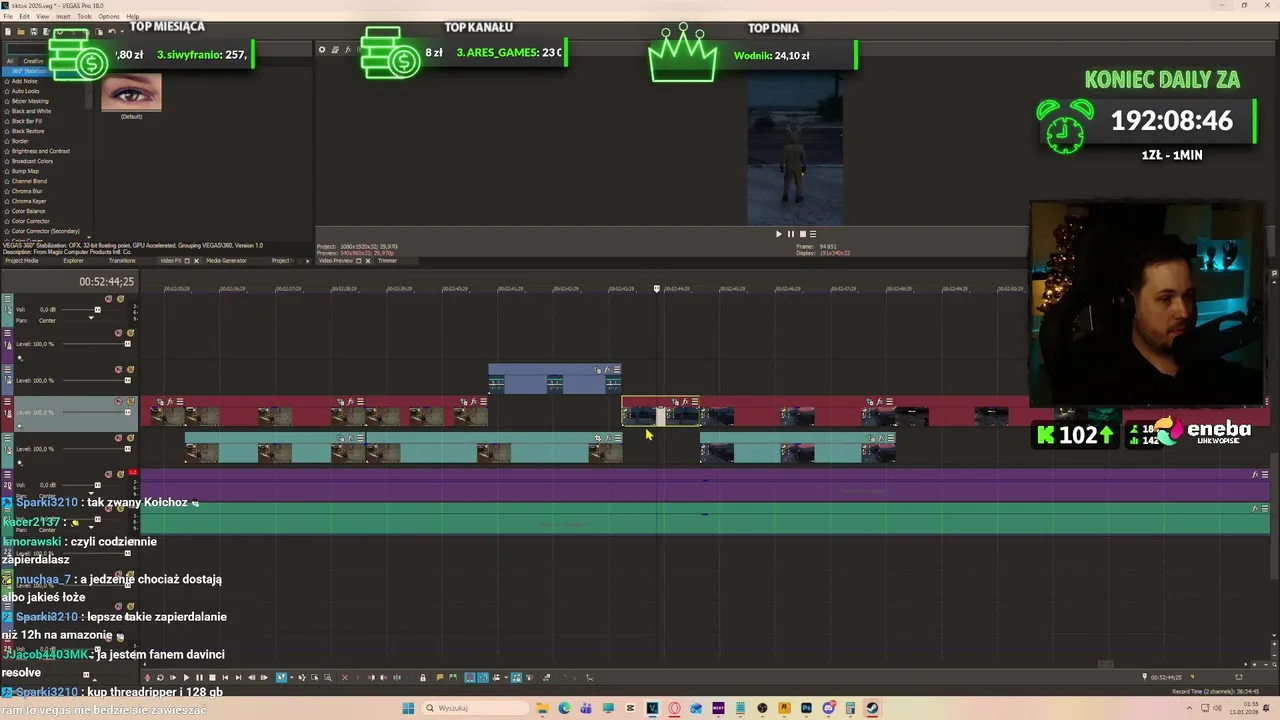
Task: Toggle Loop Playback in transport bar
Action: [x=160, y=677]
